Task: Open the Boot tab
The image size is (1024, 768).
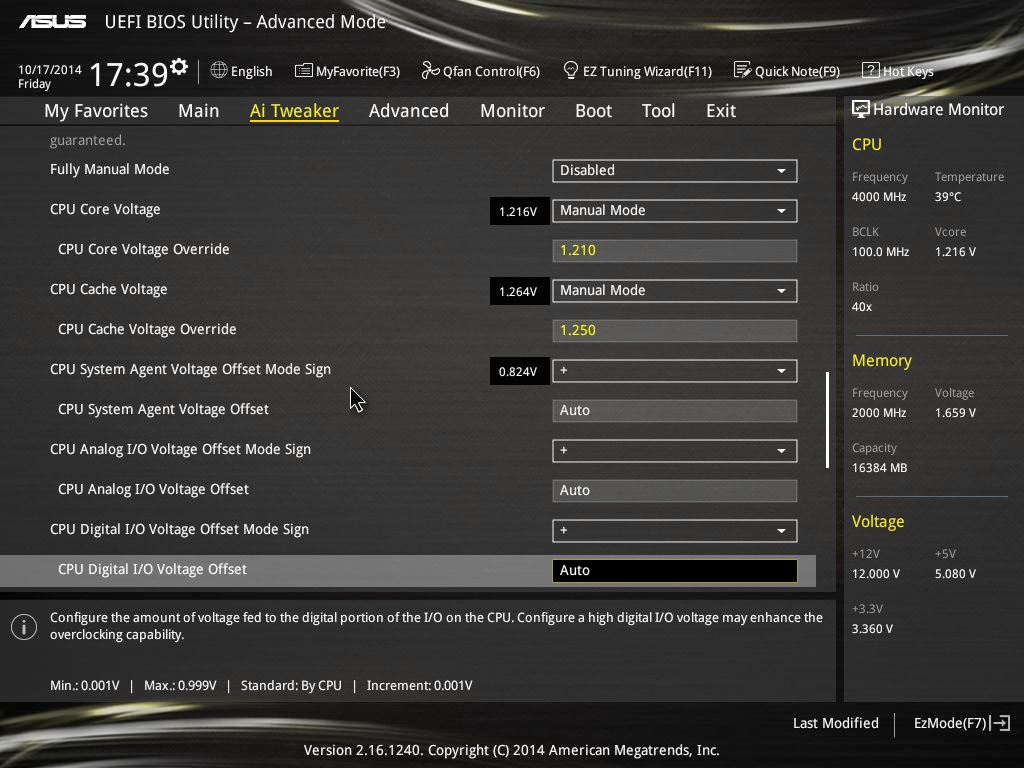Action: pos(593,110)
